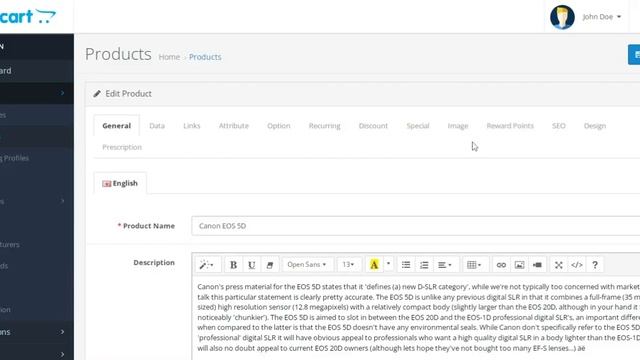Open the font color more options arrow

pyautogui.click(x=389, y=265)
